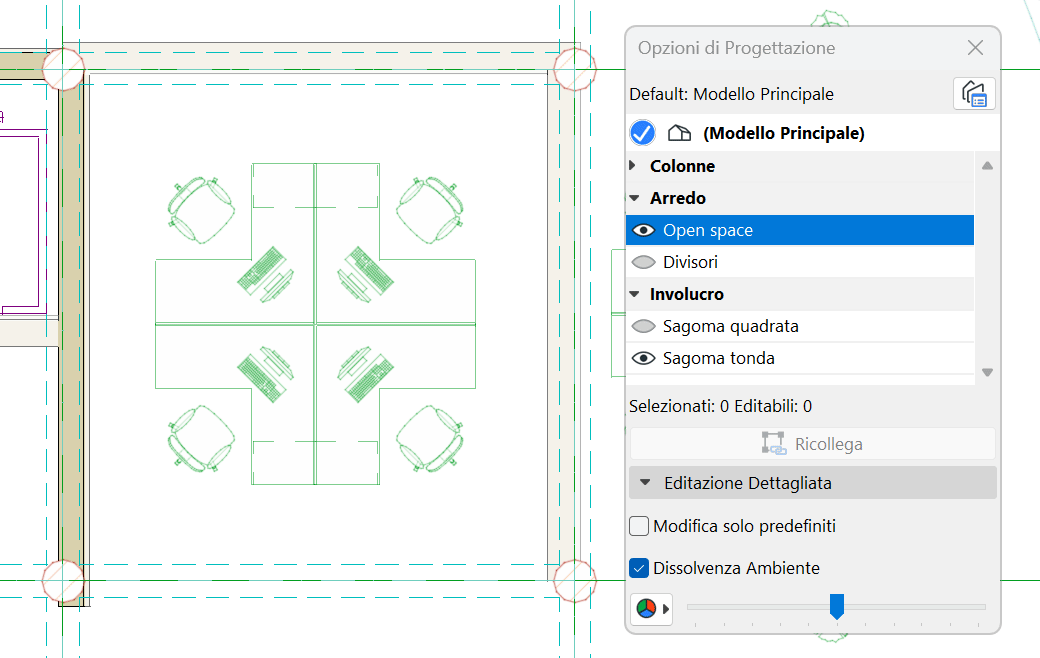Collapse the Involucro group
Image resolution: width=1040 pixels, height=658 pixels.
[x=634, y=294]
